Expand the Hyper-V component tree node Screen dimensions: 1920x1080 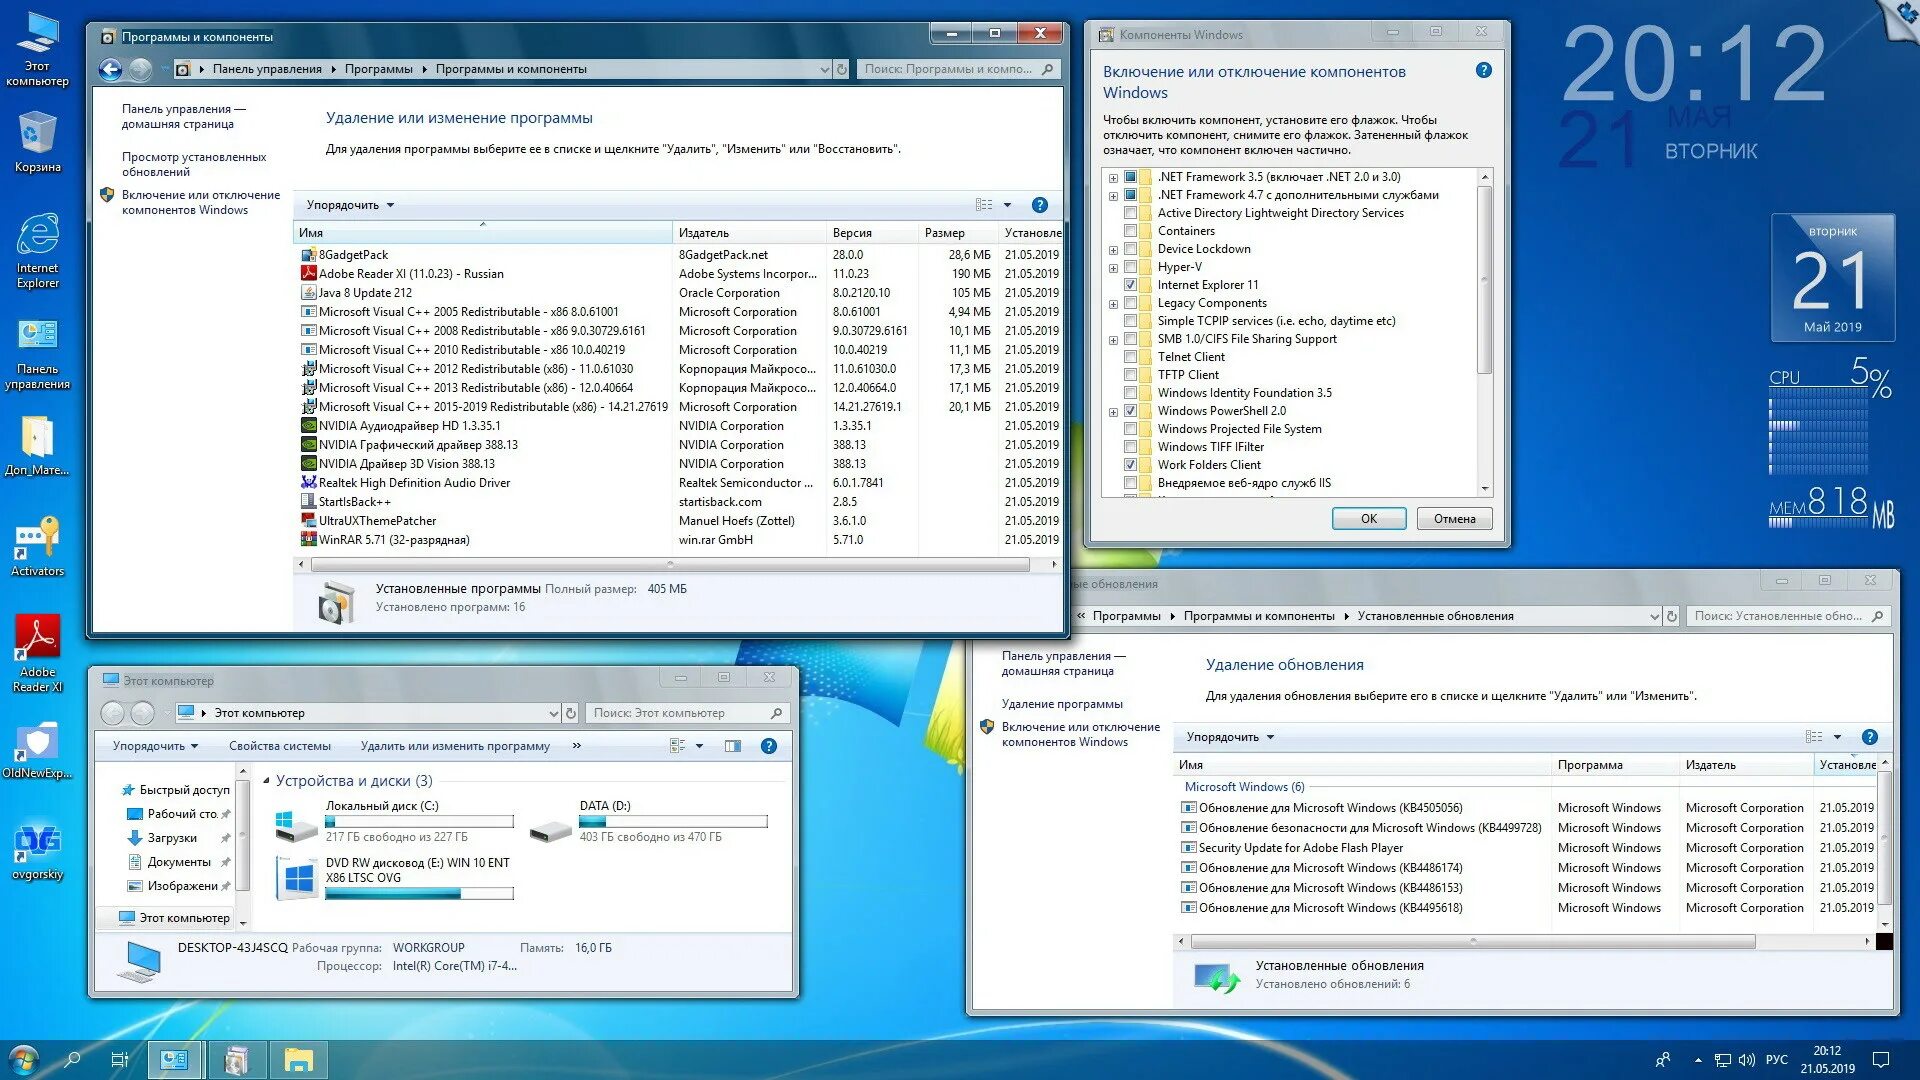point(1113,268)
